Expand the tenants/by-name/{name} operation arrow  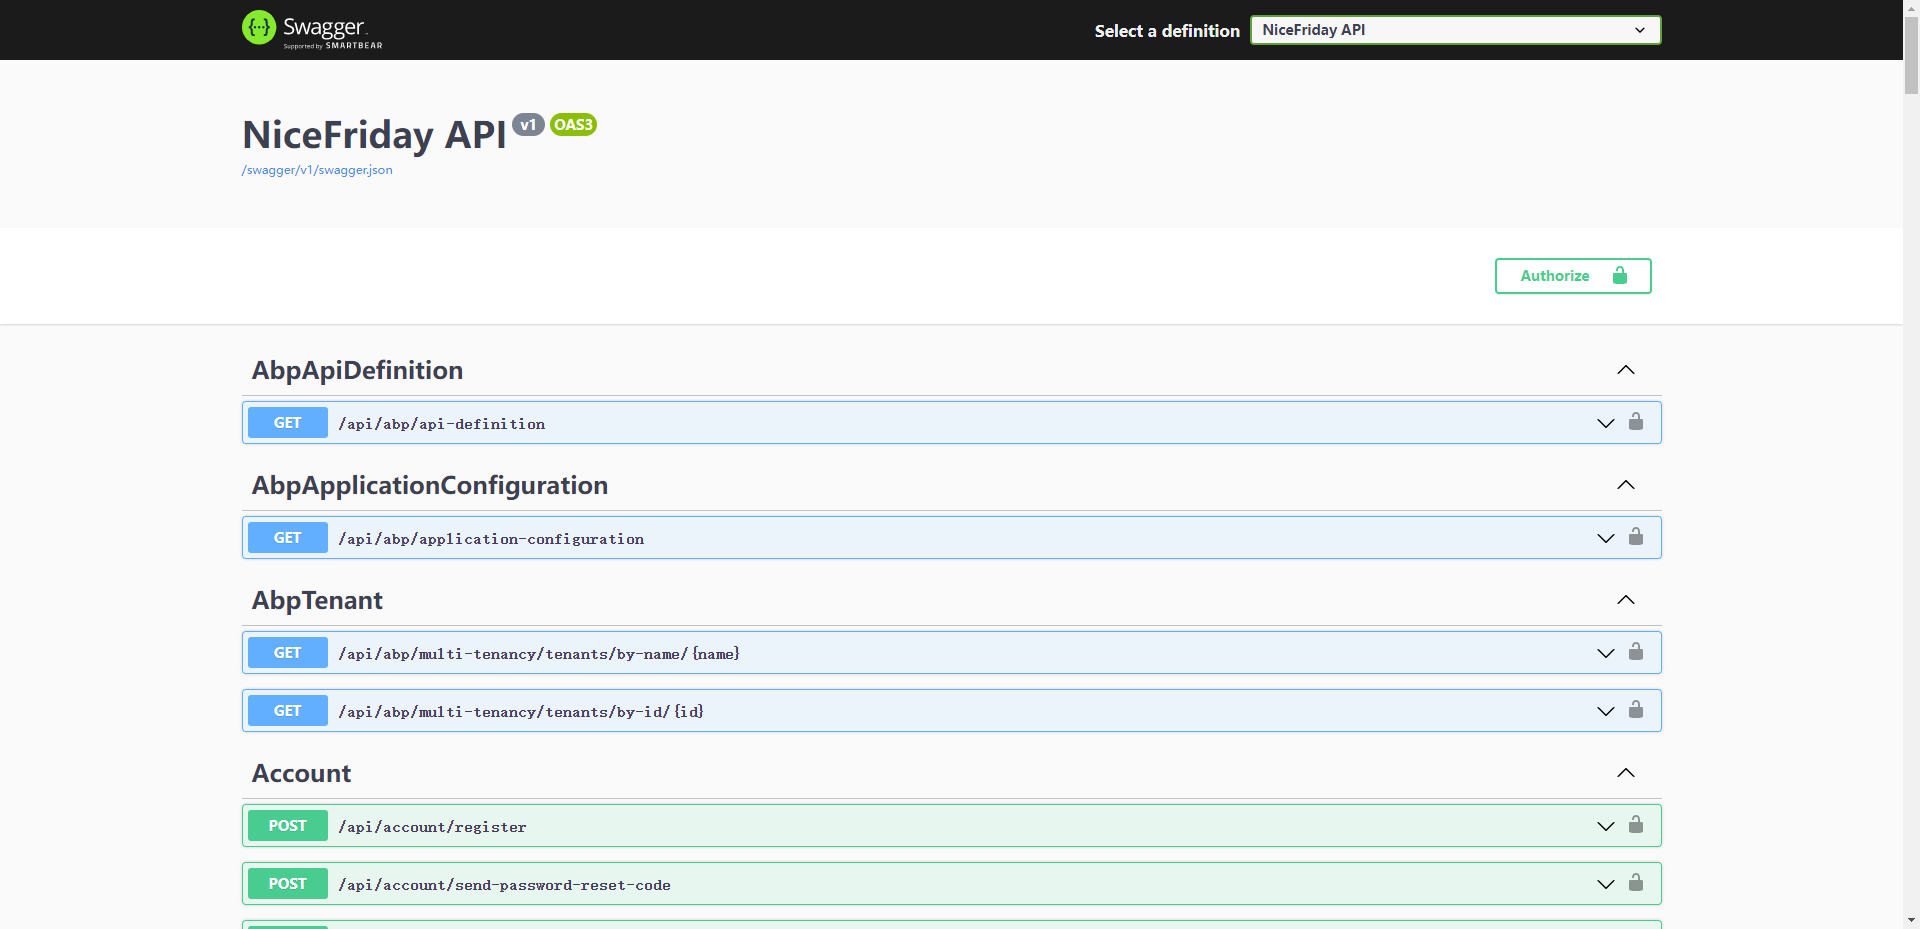pos(1606,653)
